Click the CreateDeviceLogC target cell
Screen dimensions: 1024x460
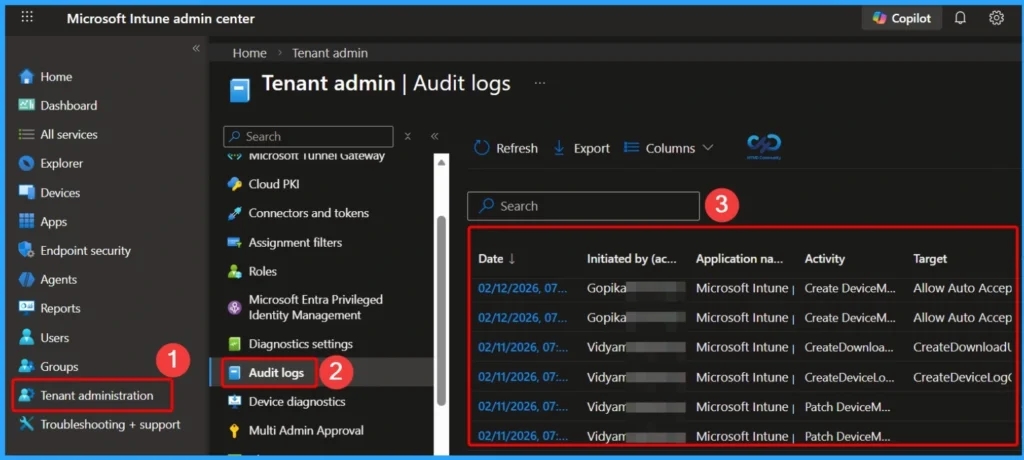963,377
